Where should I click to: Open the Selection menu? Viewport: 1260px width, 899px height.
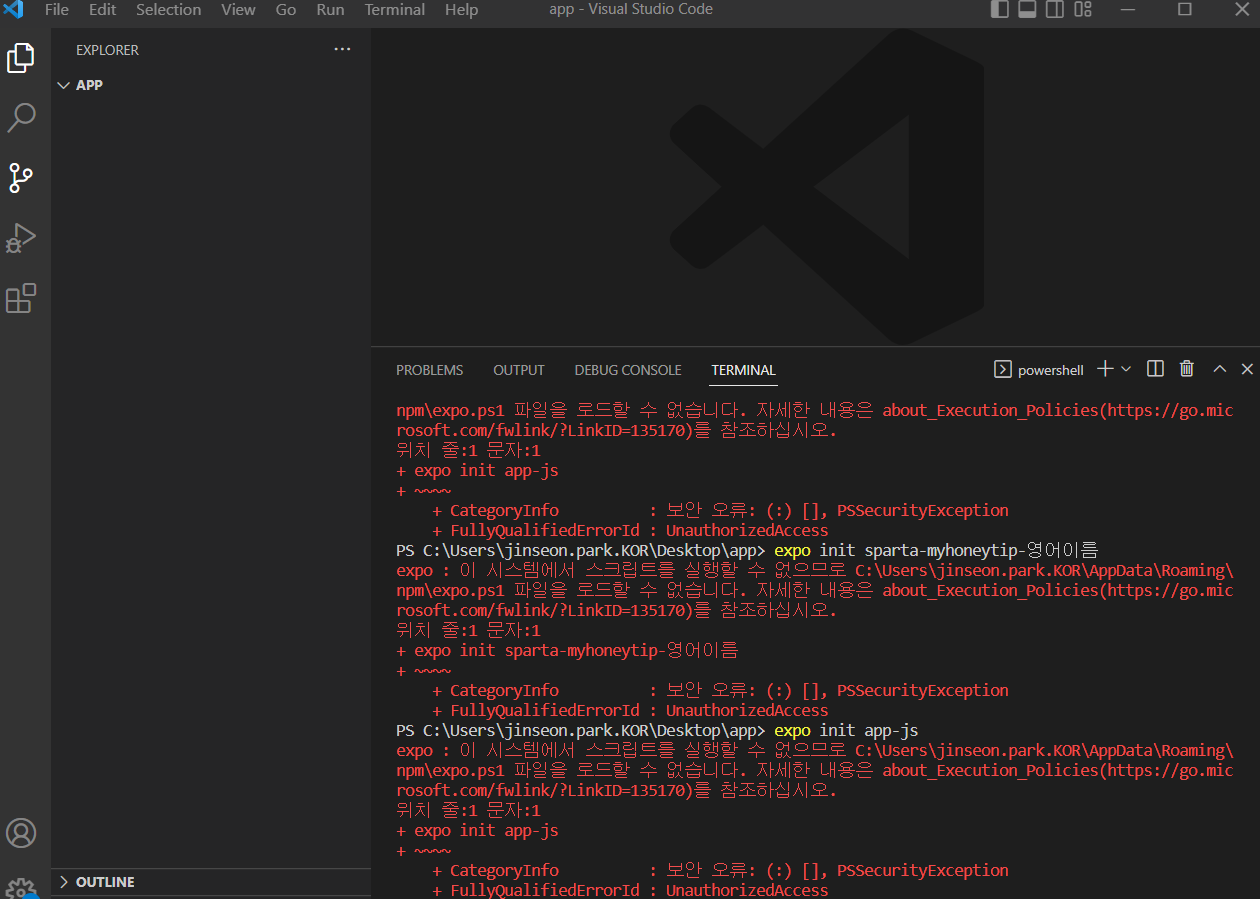pyautogui.click(x=168, y=9)
